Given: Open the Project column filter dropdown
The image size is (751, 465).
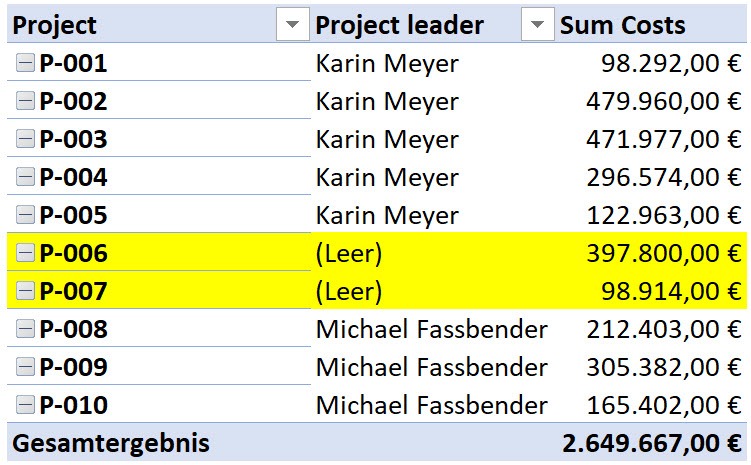Looking at the screenshot, I should [293, 24].
